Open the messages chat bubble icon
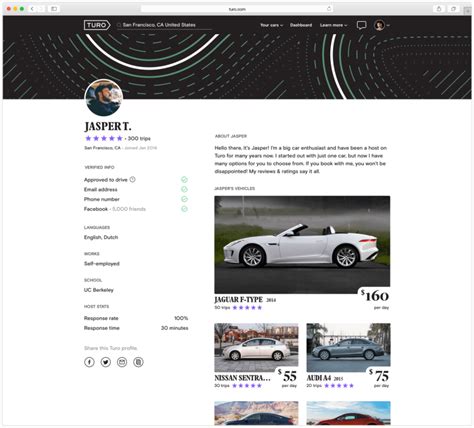This screenshot has height=428, width=474. click(x=361, y=25)
